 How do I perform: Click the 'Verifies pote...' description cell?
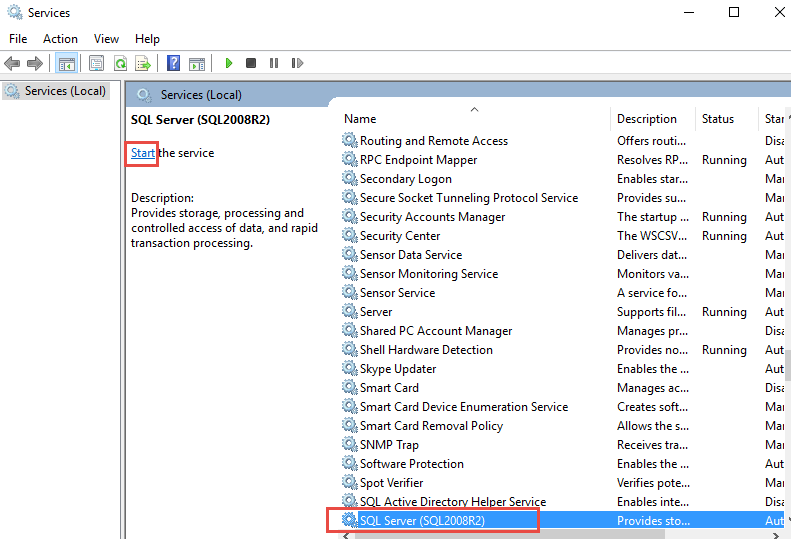pyautogui.click(x=653, y=483)
